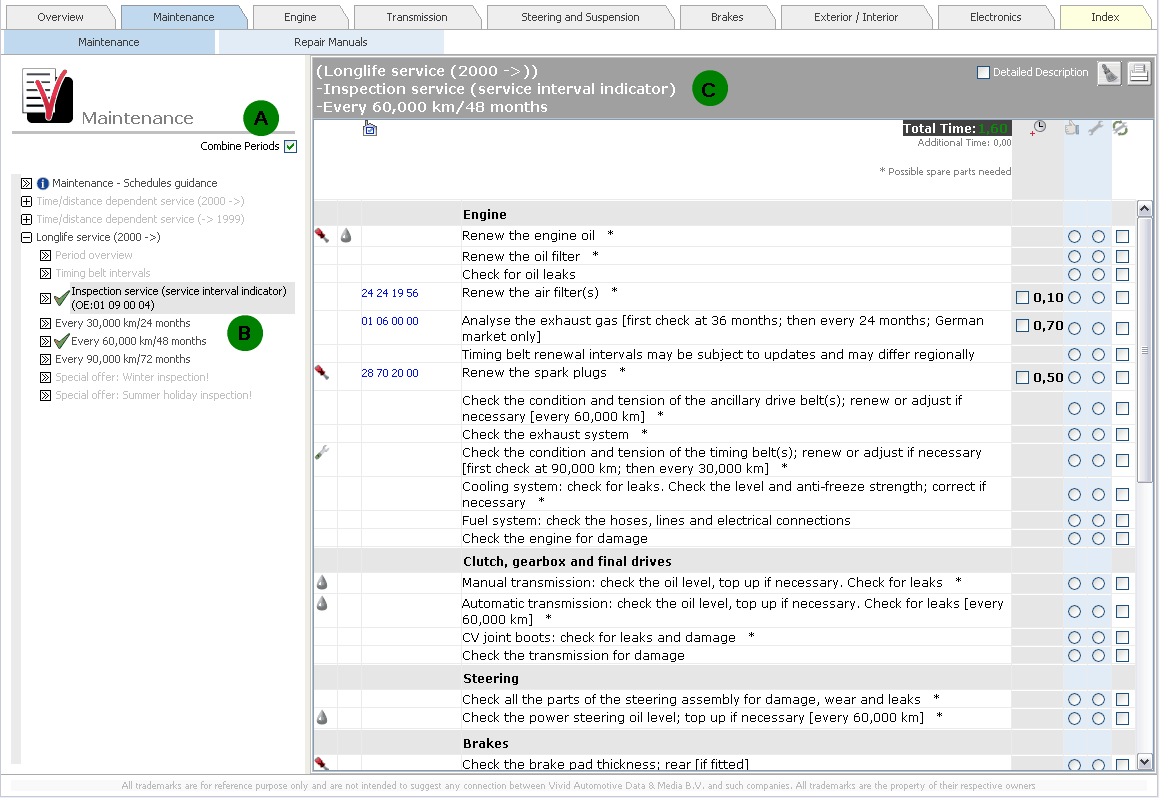This screenshot has width=1160, height=798.
Task: Select the thumbs-up radio for Renew the engine oil
Action: (1074, 237)
